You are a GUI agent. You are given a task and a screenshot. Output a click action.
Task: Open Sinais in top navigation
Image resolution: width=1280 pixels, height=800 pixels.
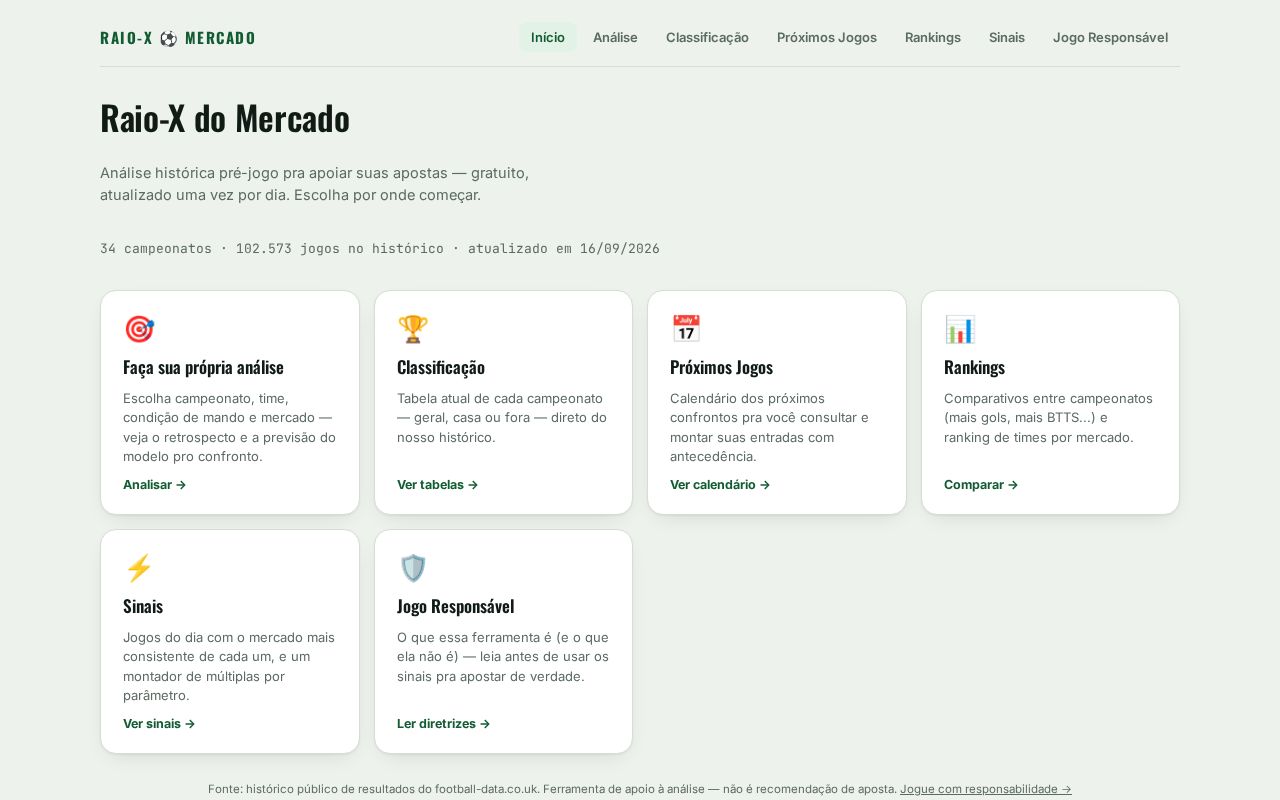(1007, 37)
